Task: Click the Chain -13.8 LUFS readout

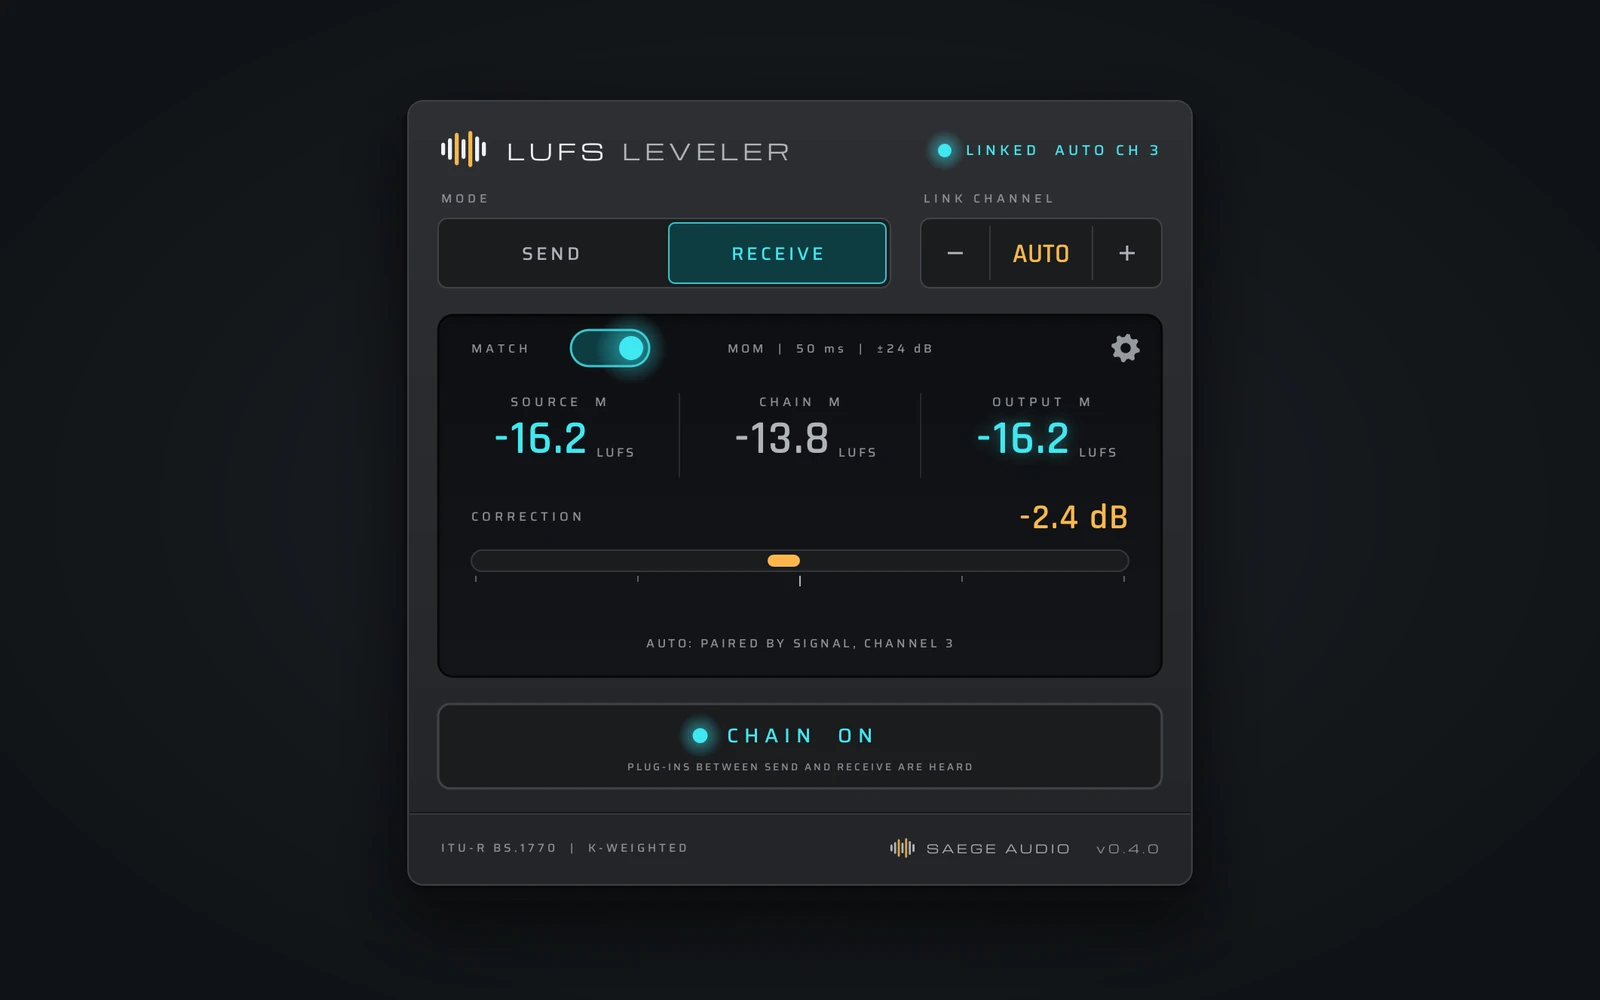Action: pyautogui.click(x=805, y=438)
